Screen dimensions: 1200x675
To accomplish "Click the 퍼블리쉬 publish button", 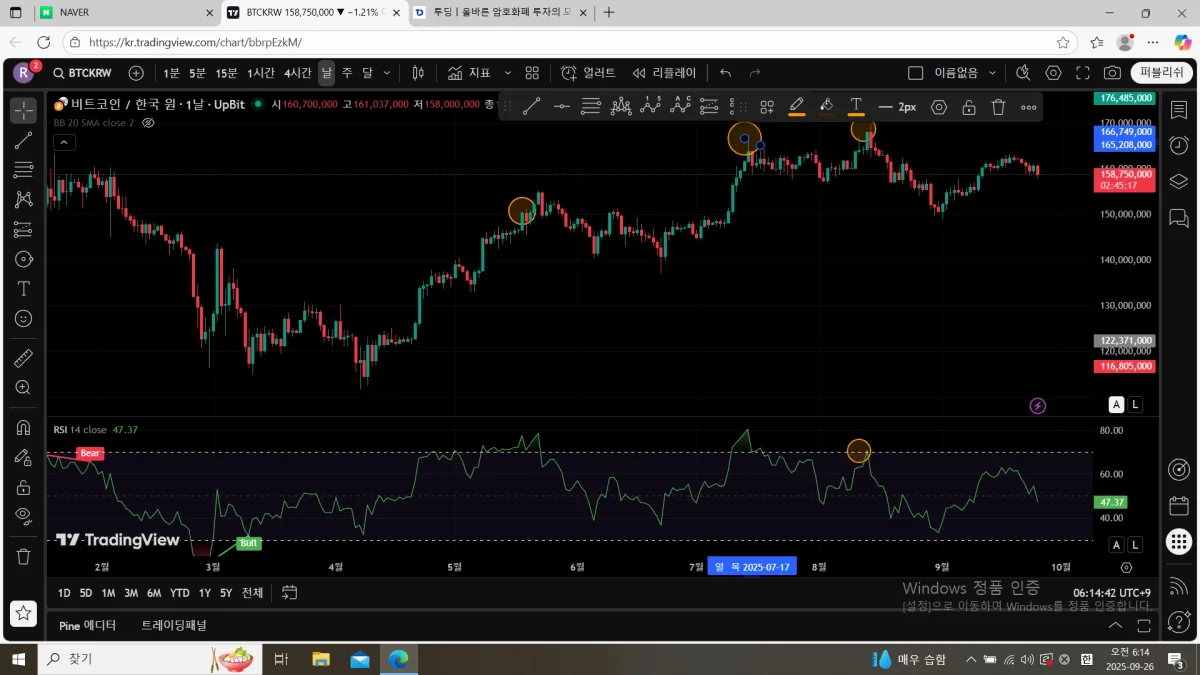I will pyautogui.click(x=1162, y=73).
